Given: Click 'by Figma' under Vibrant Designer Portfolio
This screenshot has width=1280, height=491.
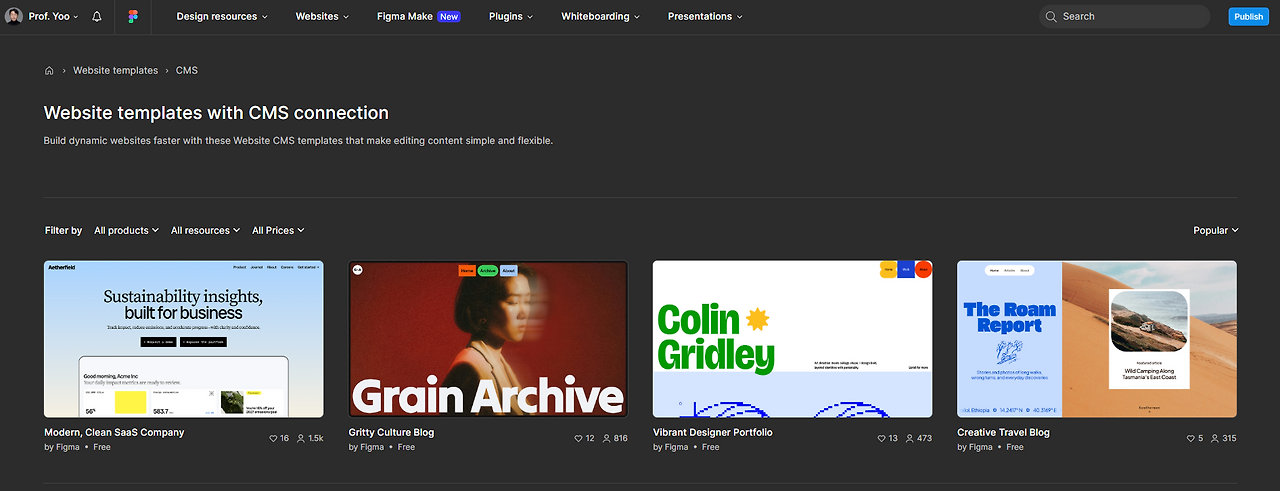Looking at the screenshot, I should click(x=673, y=448).
